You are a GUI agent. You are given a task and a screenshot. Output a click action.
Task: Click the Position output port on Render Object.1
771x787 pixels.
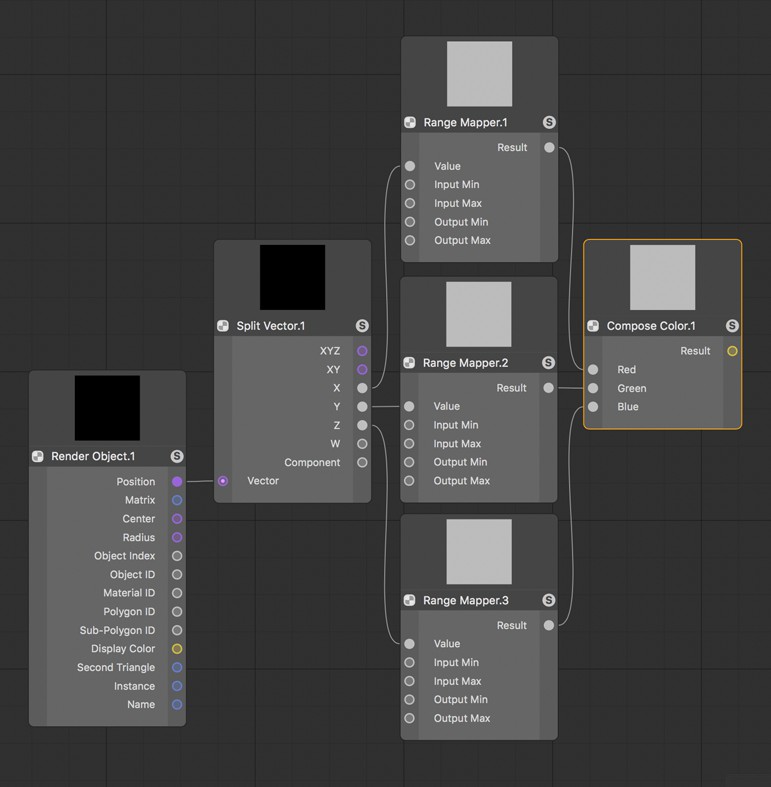tap(177, 482)
